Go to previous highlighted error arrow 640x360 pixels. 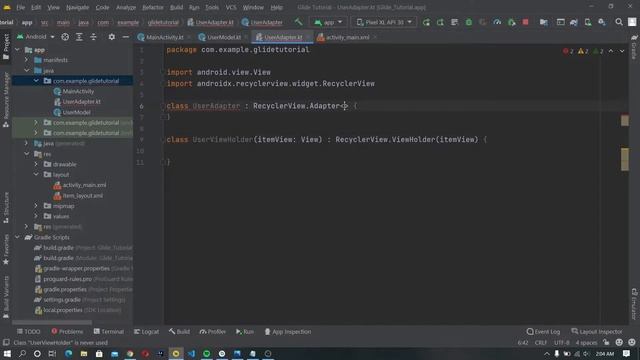tap(611, 51)
